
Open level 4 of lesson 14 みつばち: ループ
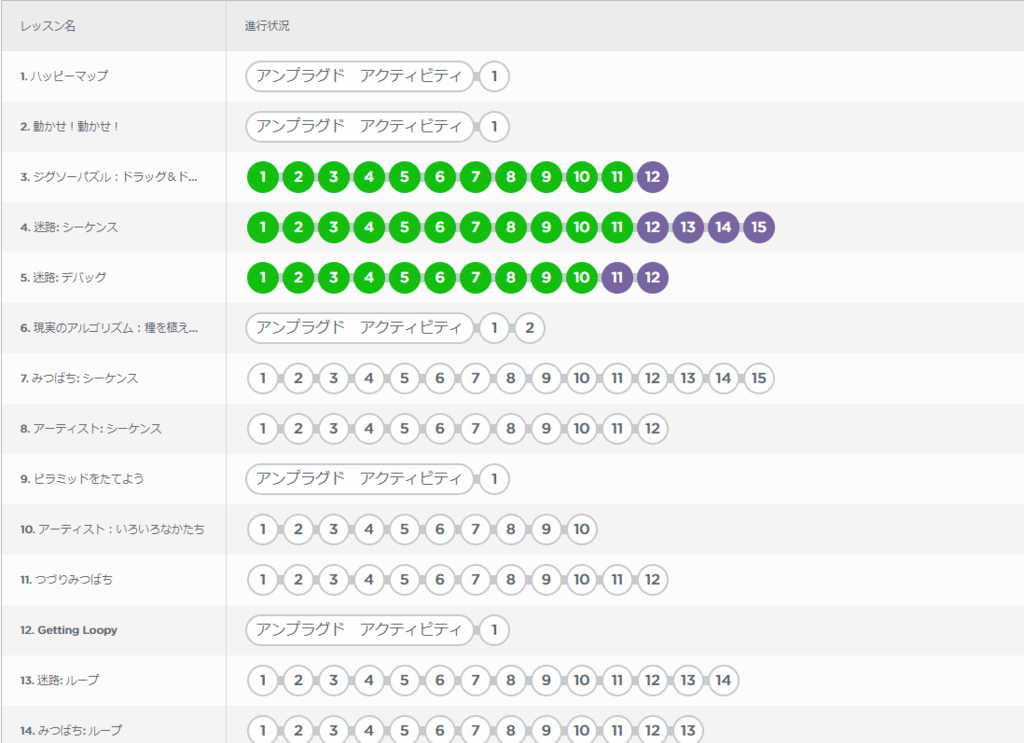pyautogui.click(x=369, y=730)
